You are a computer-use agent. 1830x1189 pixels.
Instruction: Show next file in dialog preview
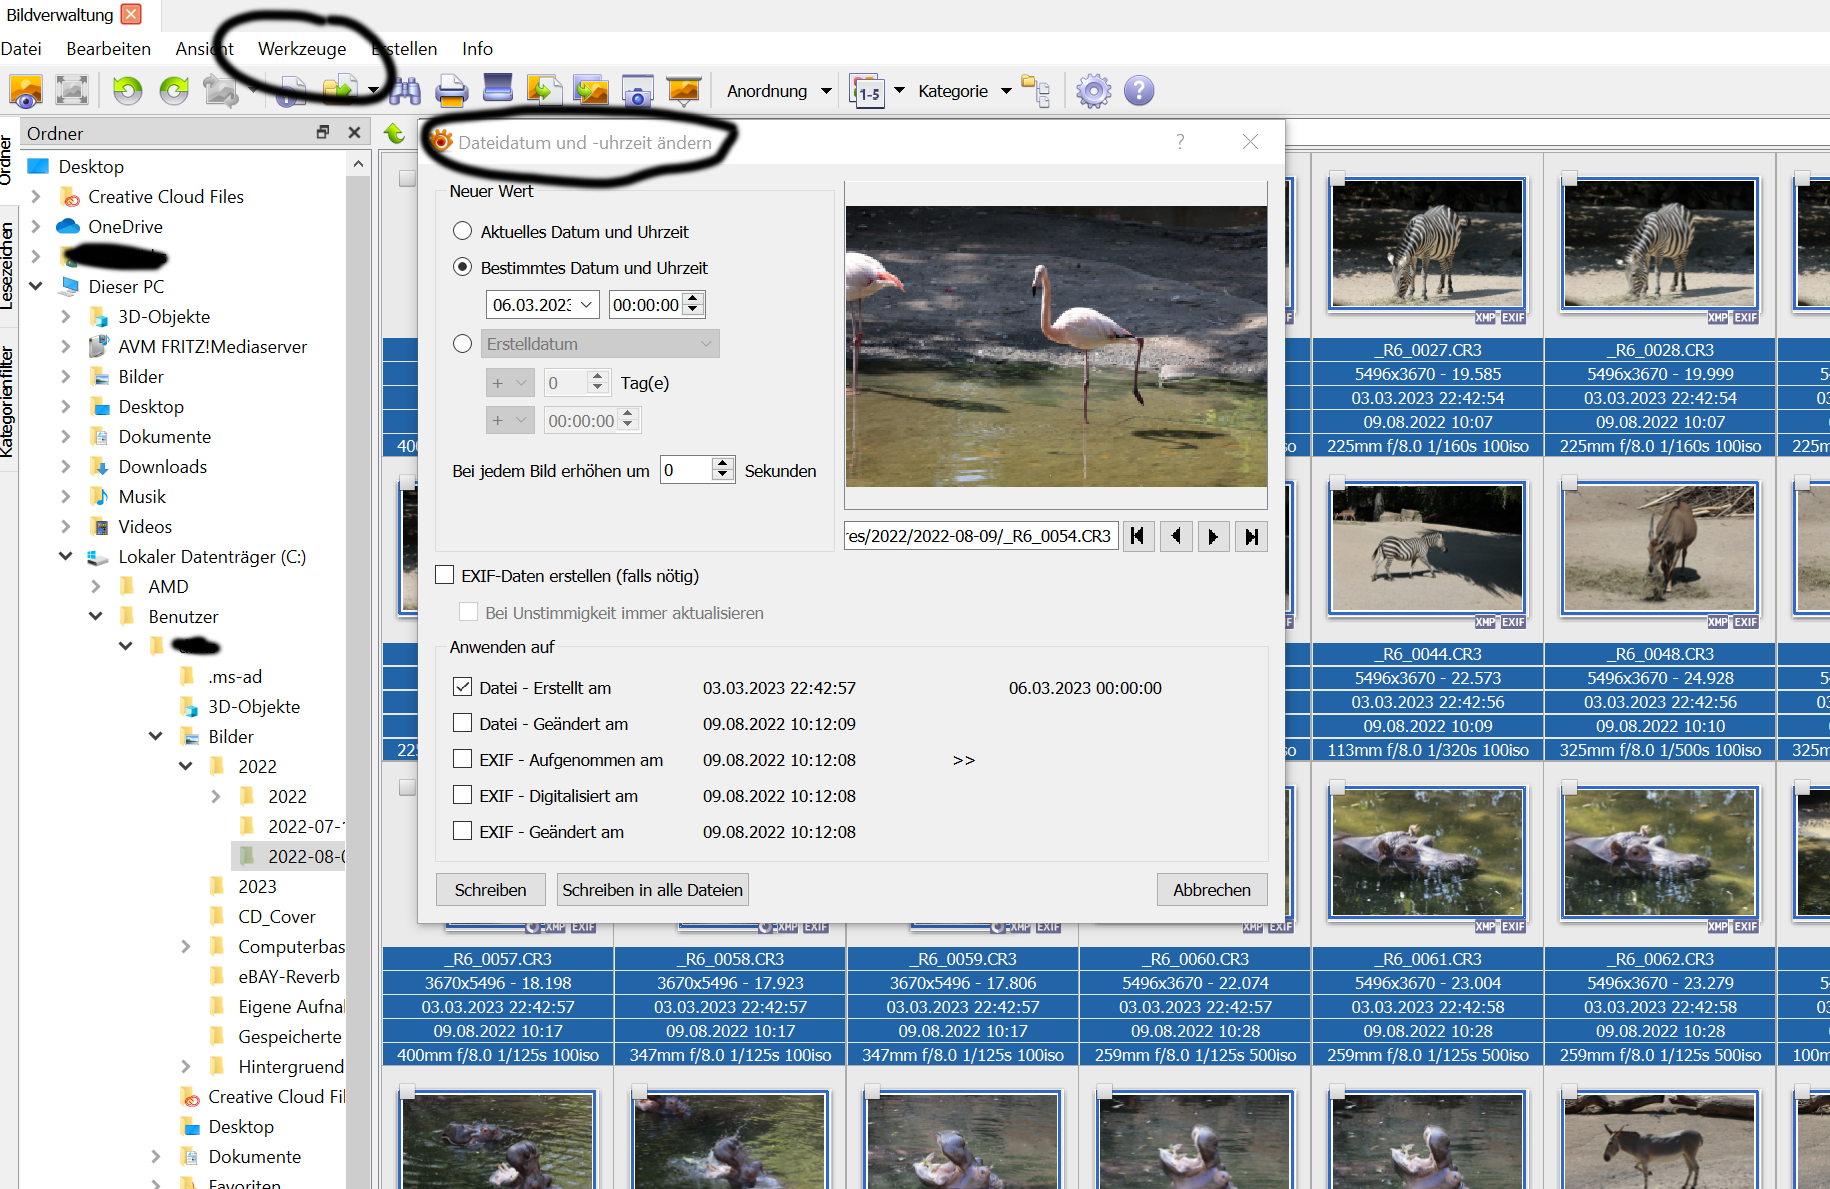pos(1213,537)
